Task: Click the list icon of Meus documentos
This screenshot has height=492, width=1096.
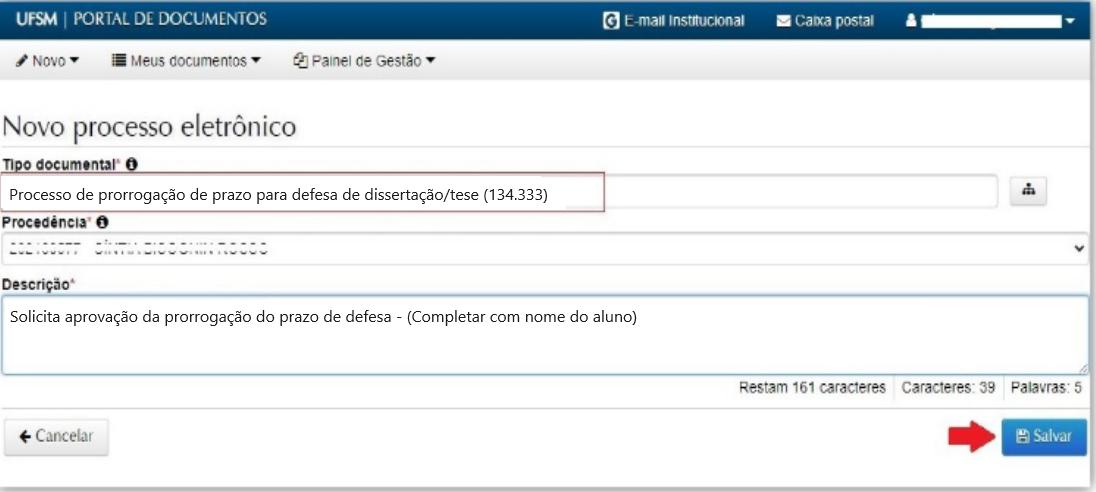Action: tap(118, 61)
